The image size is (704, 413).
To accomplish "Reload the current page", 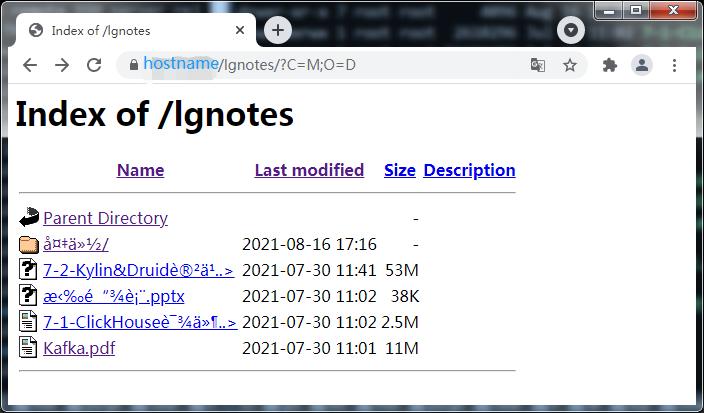I will [94, 65].
